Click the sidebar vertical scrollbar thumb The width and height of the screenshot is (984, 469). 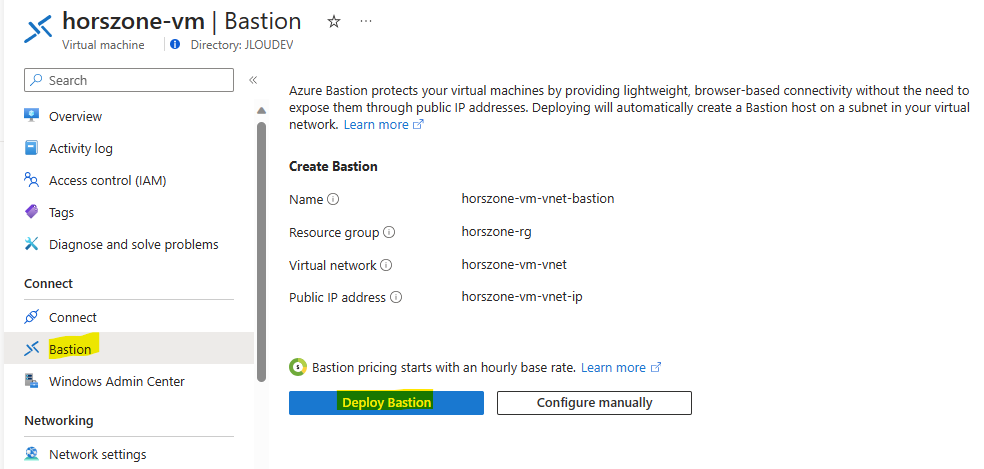(x=262, y=251)
